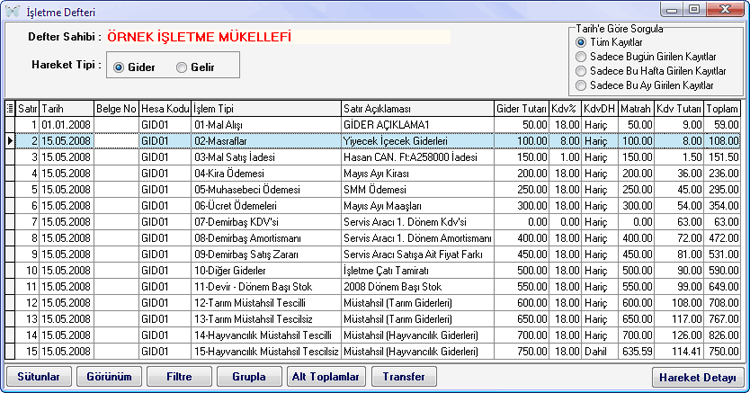The width and height of the screenshot is (750, 393).
Task: Open the Sütunlar button
Action: [x=39, y=377]
